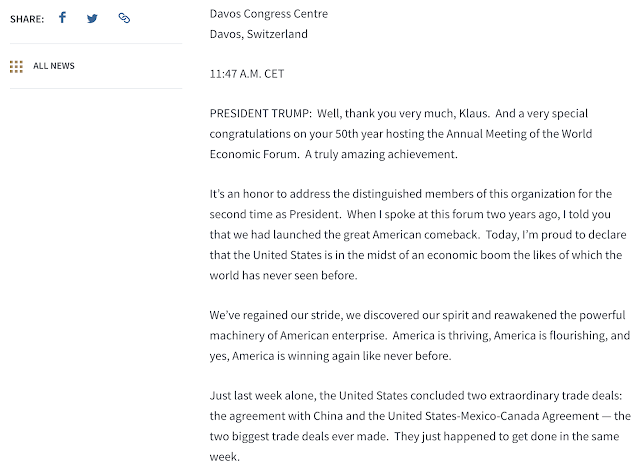Click the United States-Mexico-Canada Agreement phrase
This screenshot has width=640, height=469.
point(493,416)
